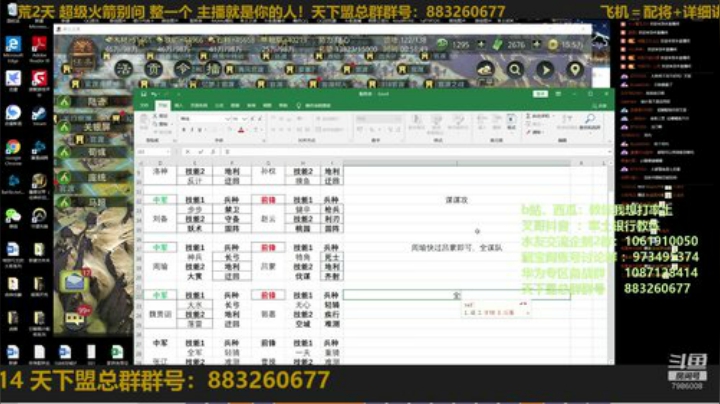
Task: Switch to the 数据 Data tab
Action: click(235, 106)
